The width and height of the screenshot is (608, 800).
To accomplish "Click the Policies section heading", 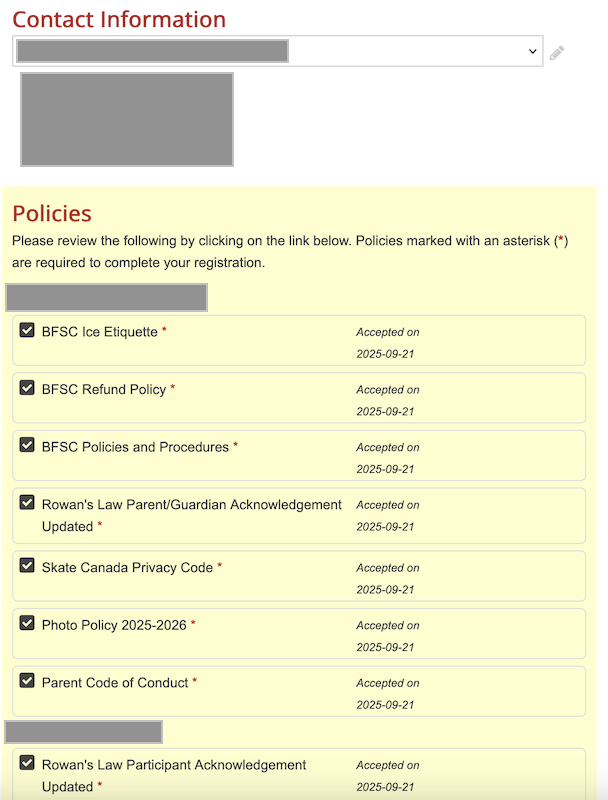I will (x=52, y=213).
